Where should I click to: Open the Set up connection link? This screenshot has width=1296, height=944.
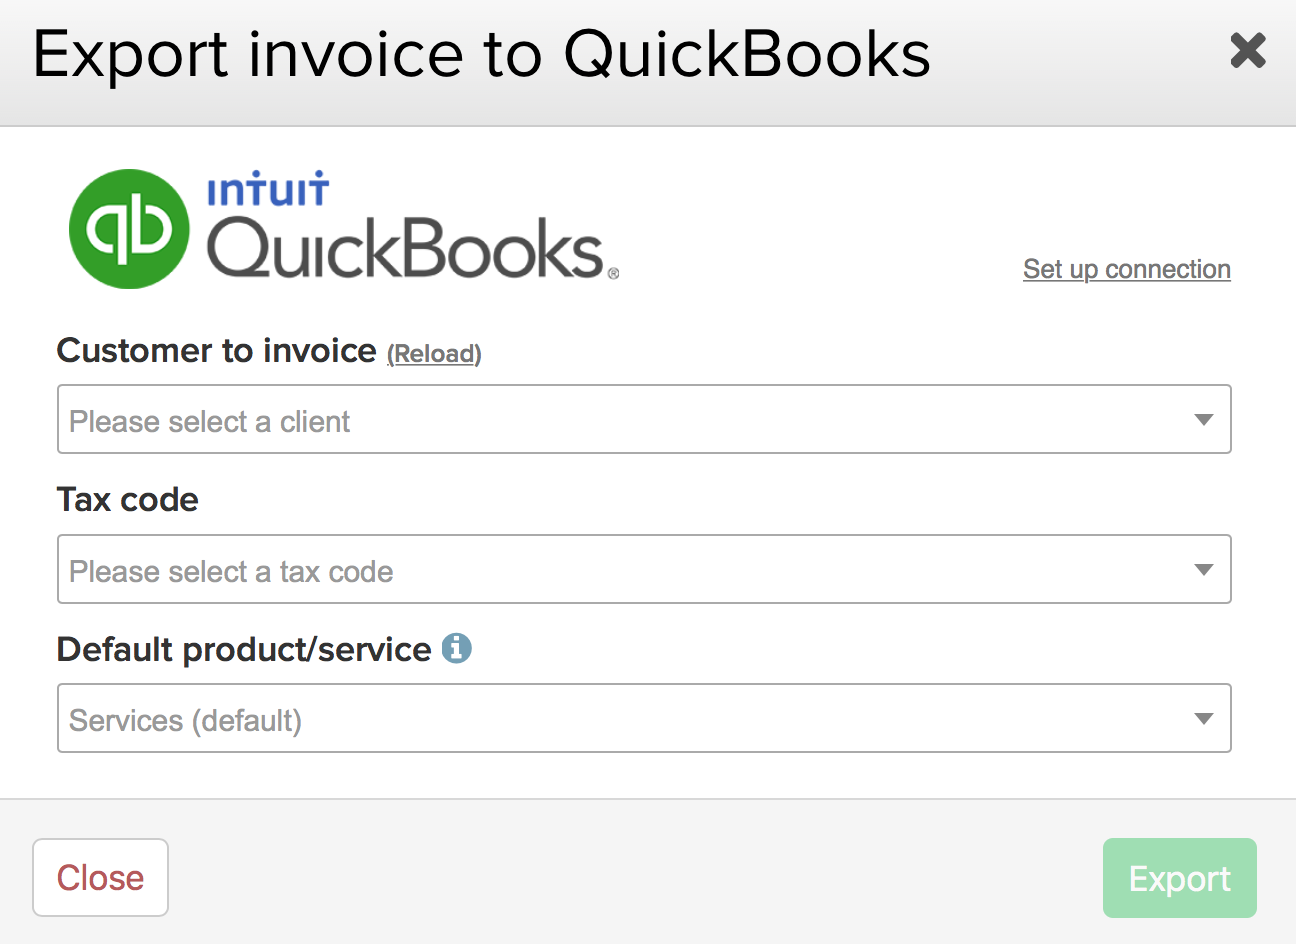1127,269
